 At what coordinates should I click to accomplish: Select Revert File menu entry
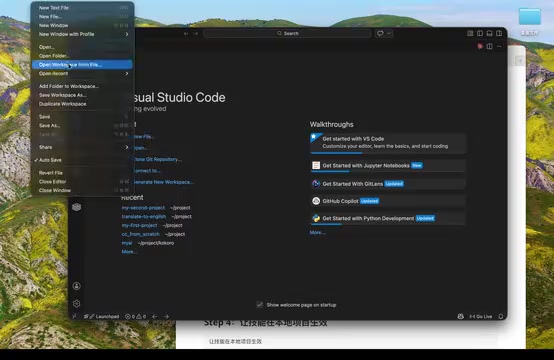tap(82, 173)
